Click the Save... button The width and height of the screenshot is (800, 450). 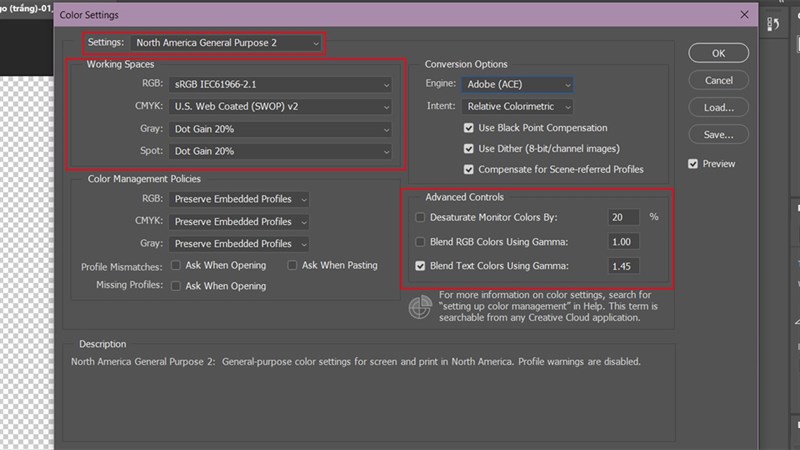[x=718, y=134]
